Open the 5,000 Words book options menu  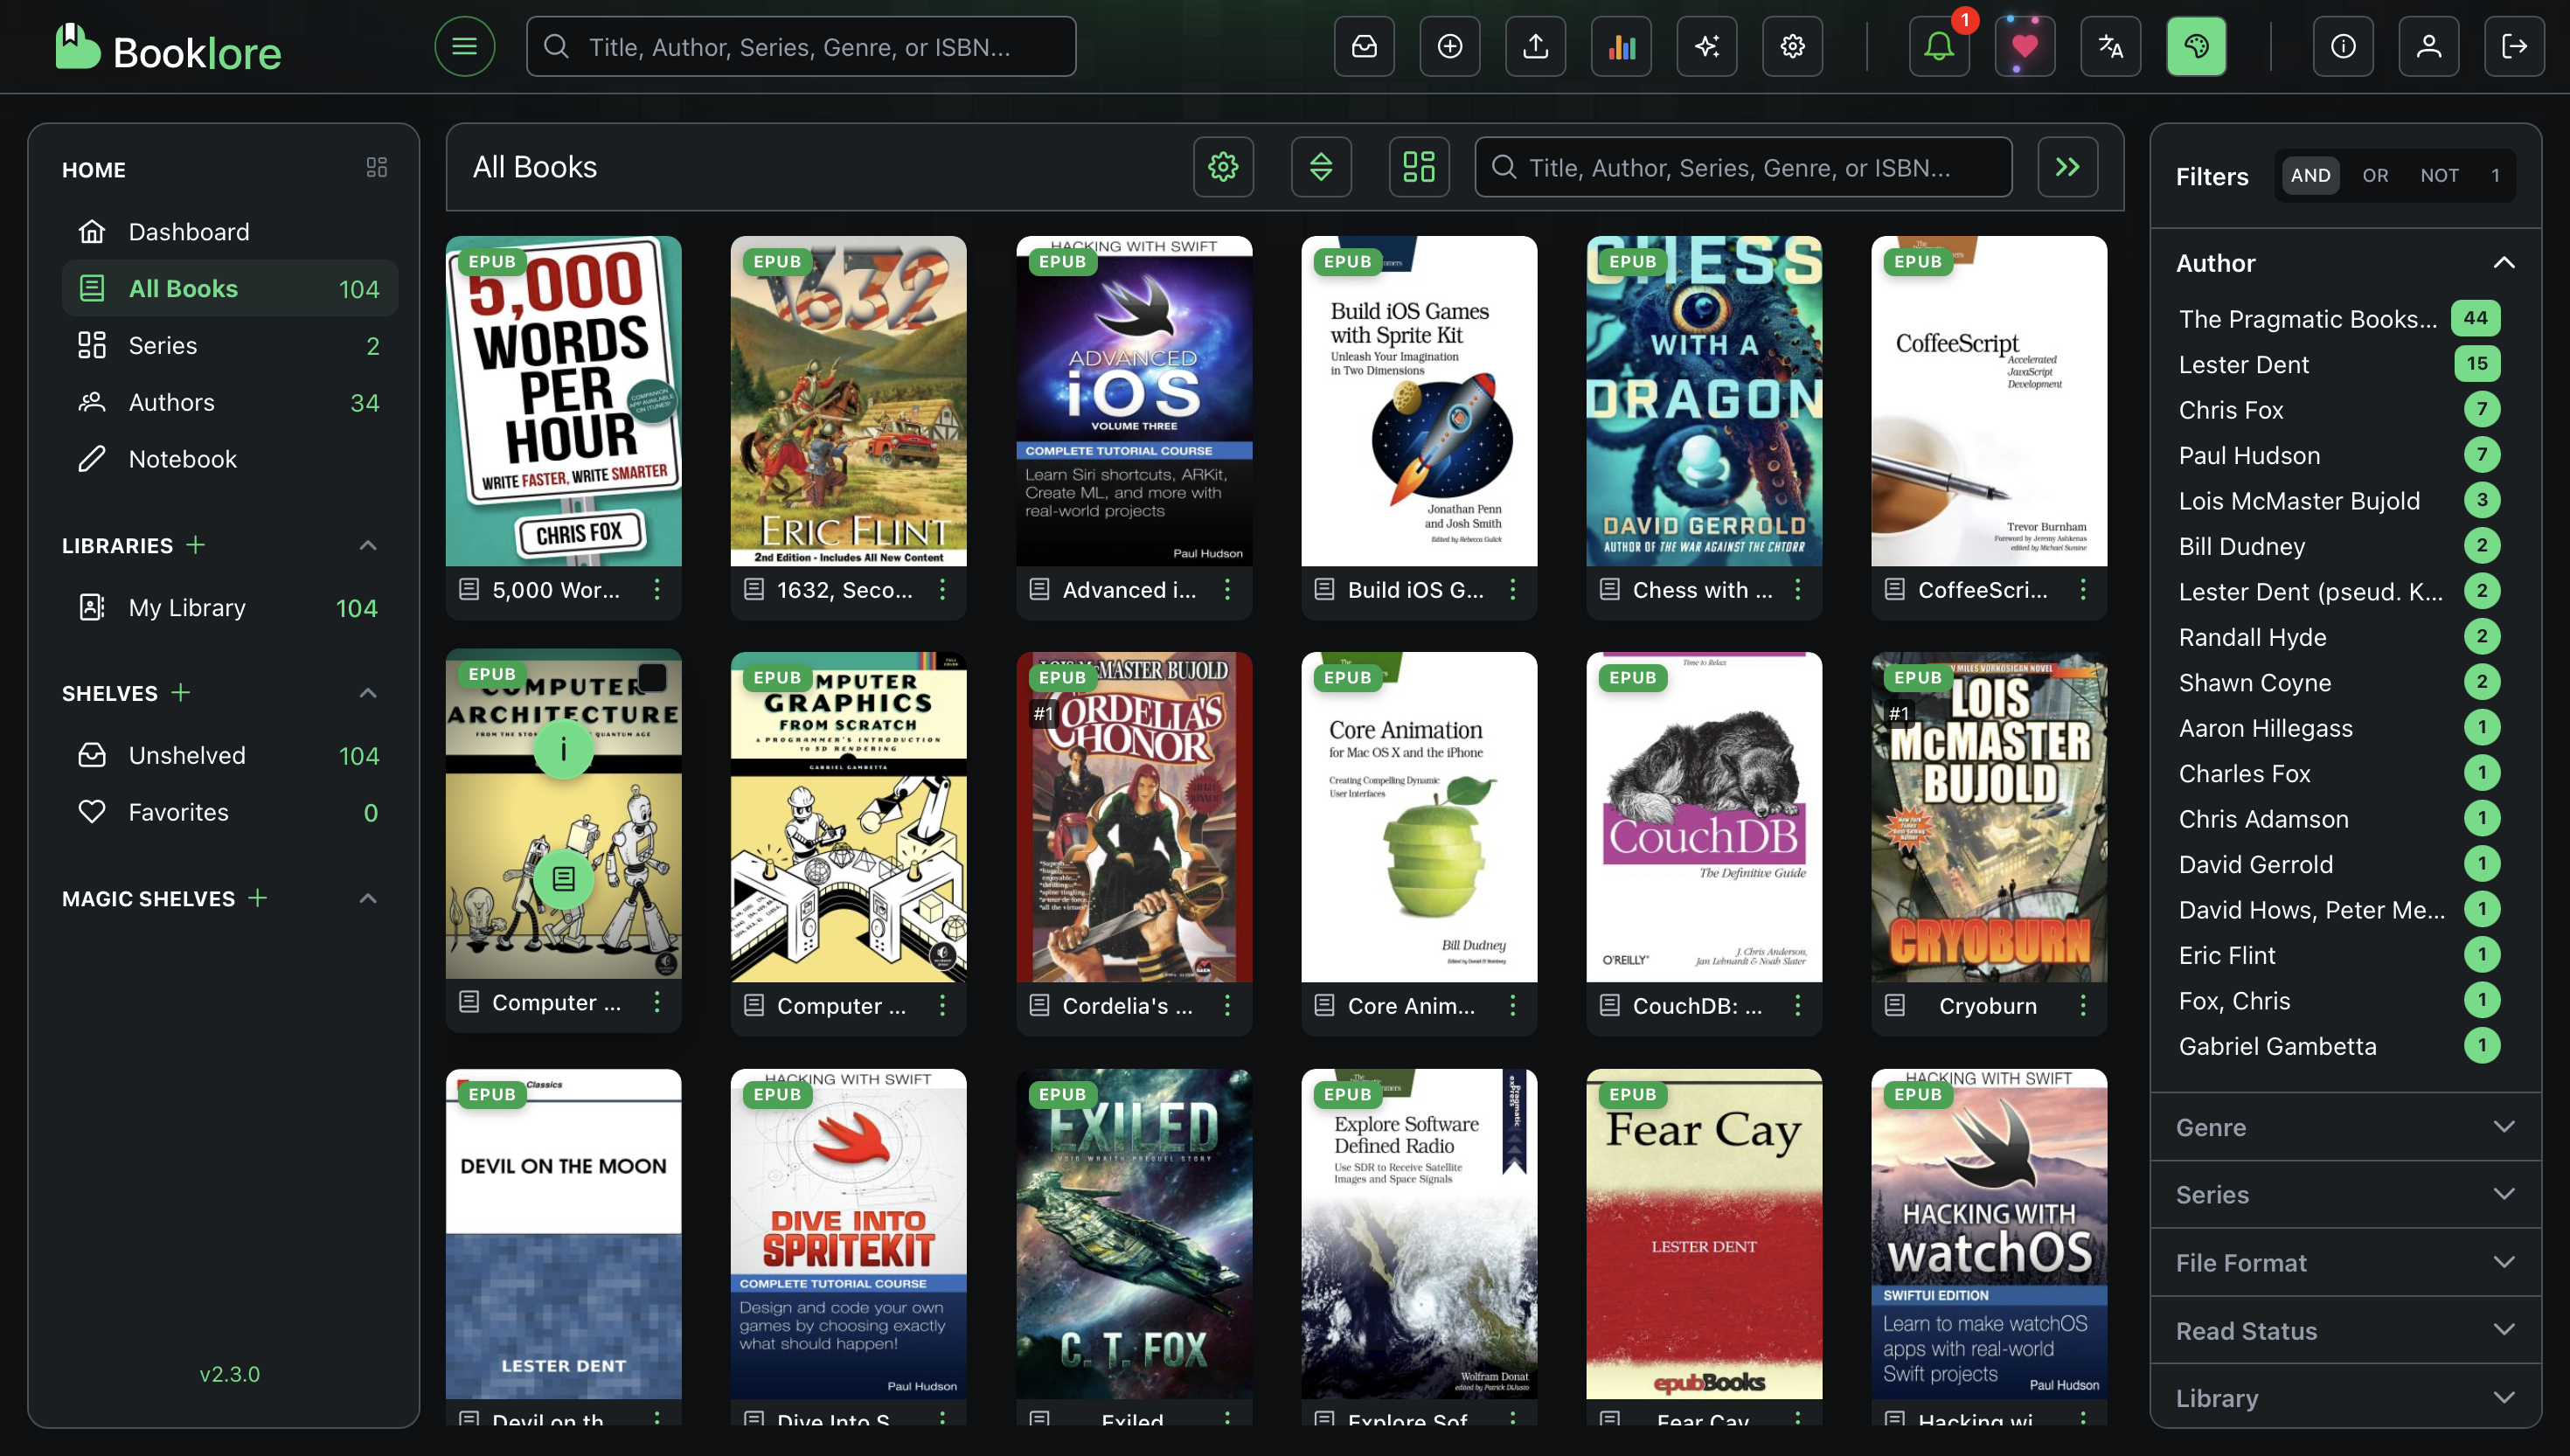click(657, 590)
